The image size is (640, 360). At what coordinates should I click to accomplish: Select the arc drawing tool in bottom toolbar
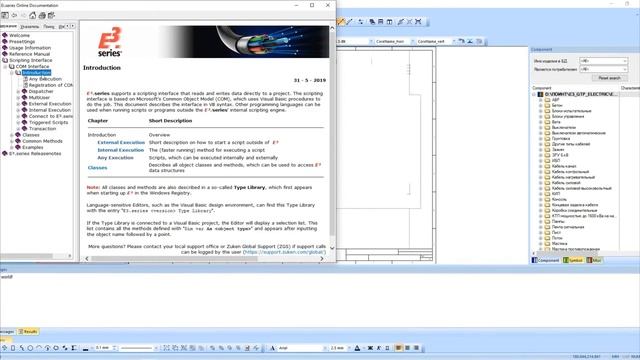pos(39,348)
